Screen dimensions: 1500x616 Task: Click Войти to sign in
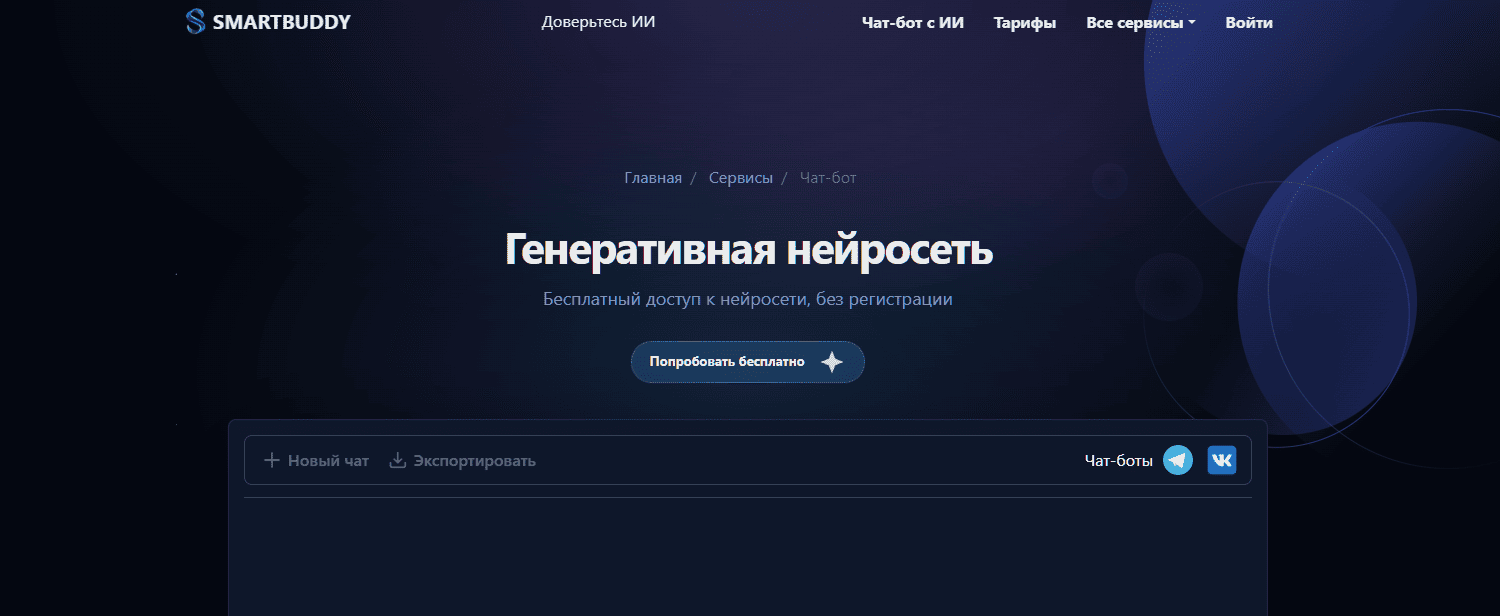1249,23
